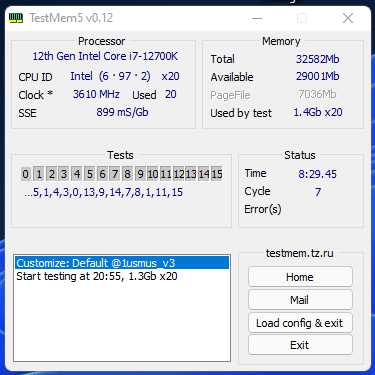Click the SSE speed 899 mS/Gb

pos(122,112)
